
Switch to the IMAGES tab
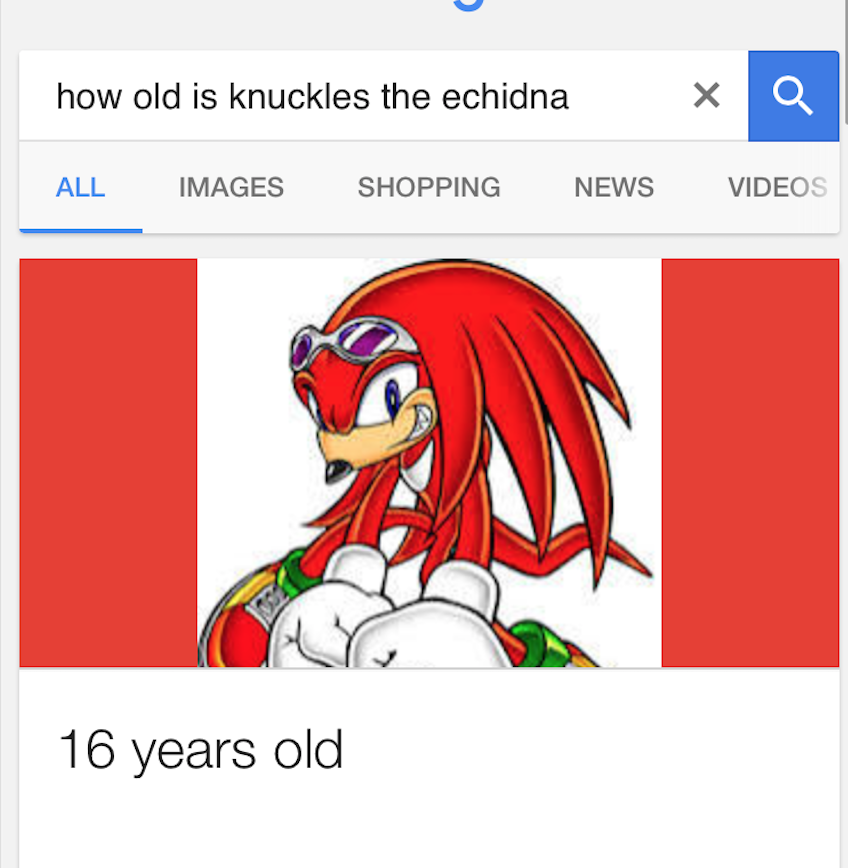coord(231,187)
